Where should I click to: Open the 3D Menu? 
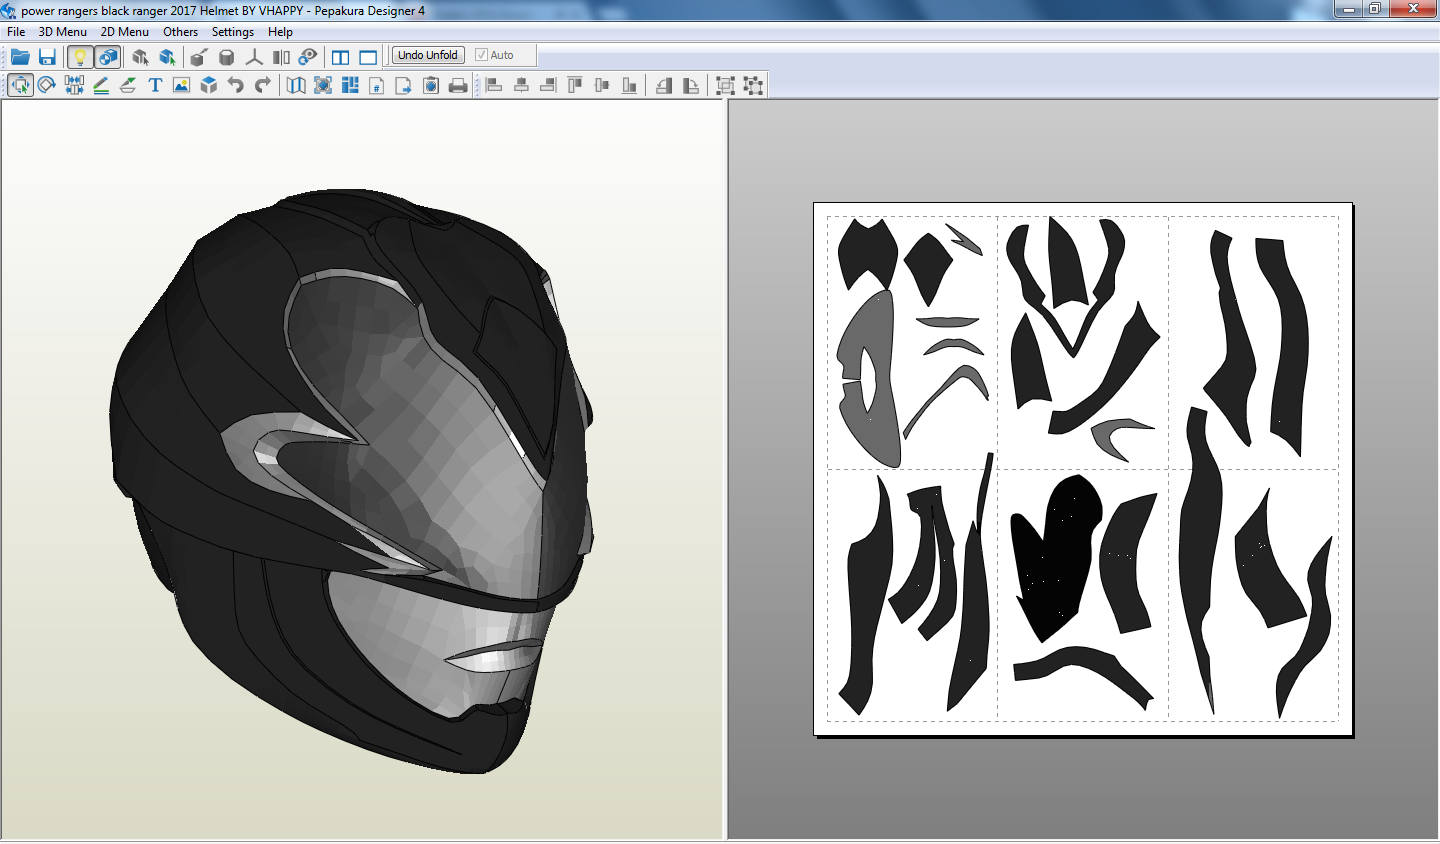point(61,31)
